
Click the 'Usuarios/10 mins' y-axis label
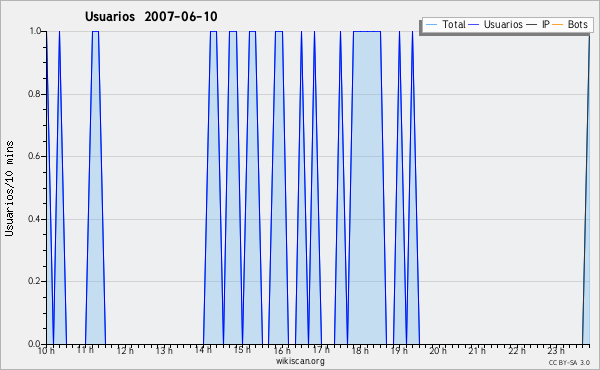[x=9, y=189]
